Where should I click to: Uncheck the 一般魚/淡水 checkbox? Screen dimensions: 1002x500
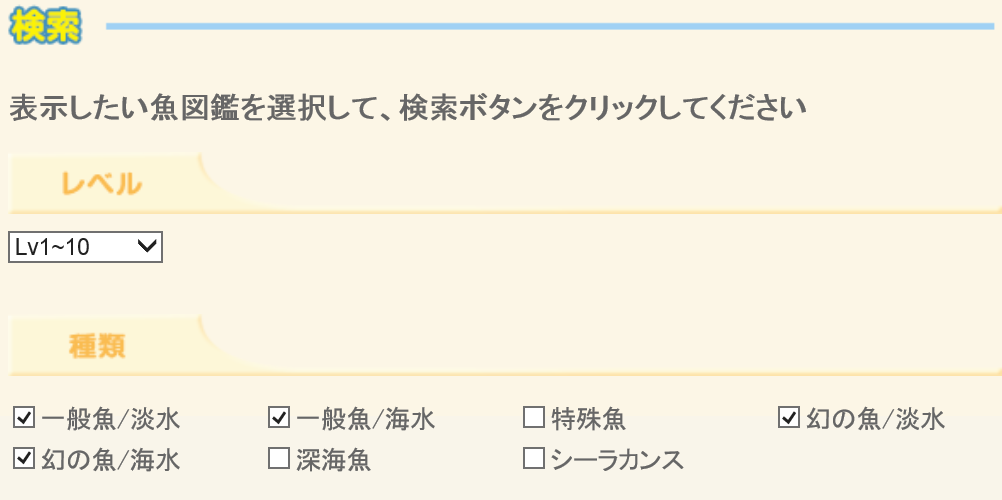[24, 418]
